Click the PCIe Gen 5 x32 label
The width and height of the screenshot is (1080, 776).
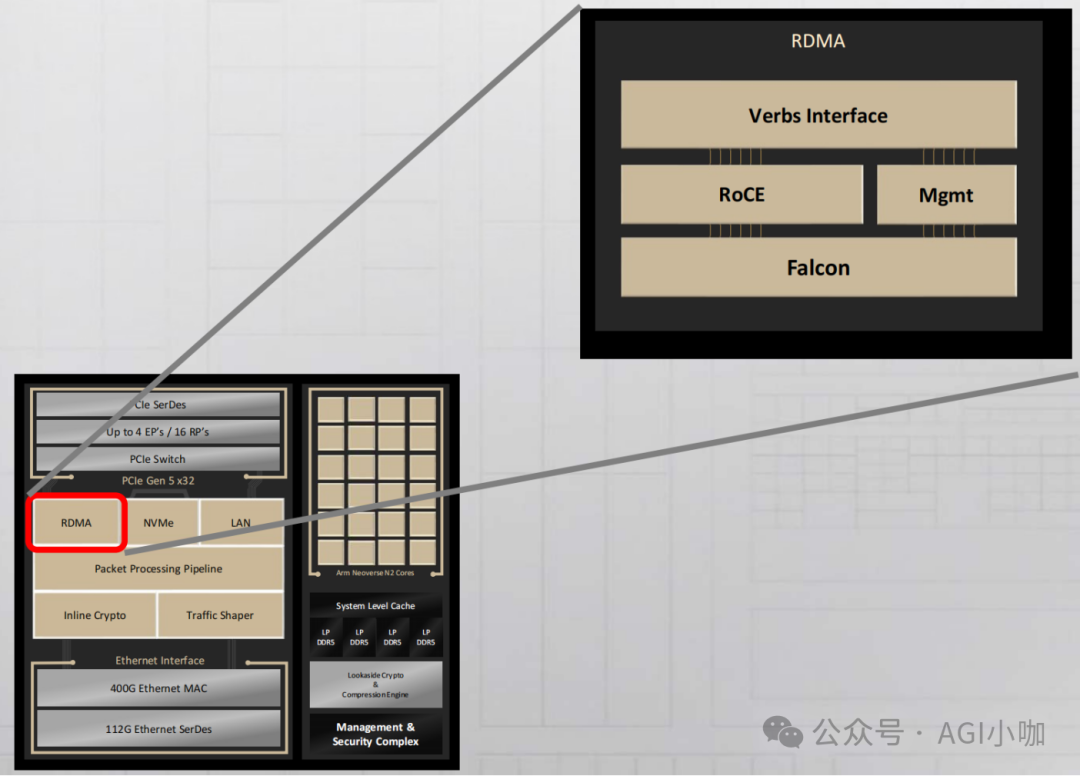coord(158,481)
